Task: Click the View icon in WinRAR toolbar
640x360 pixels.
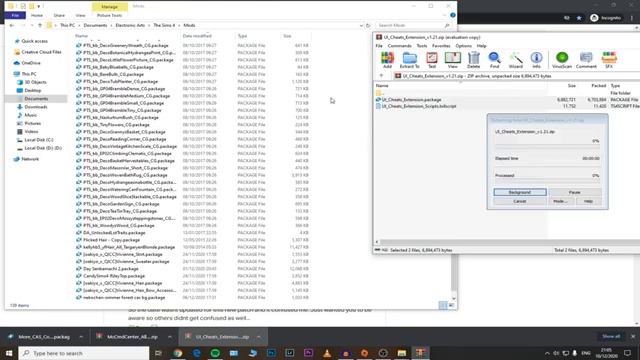Action: (x=453, y=60)
